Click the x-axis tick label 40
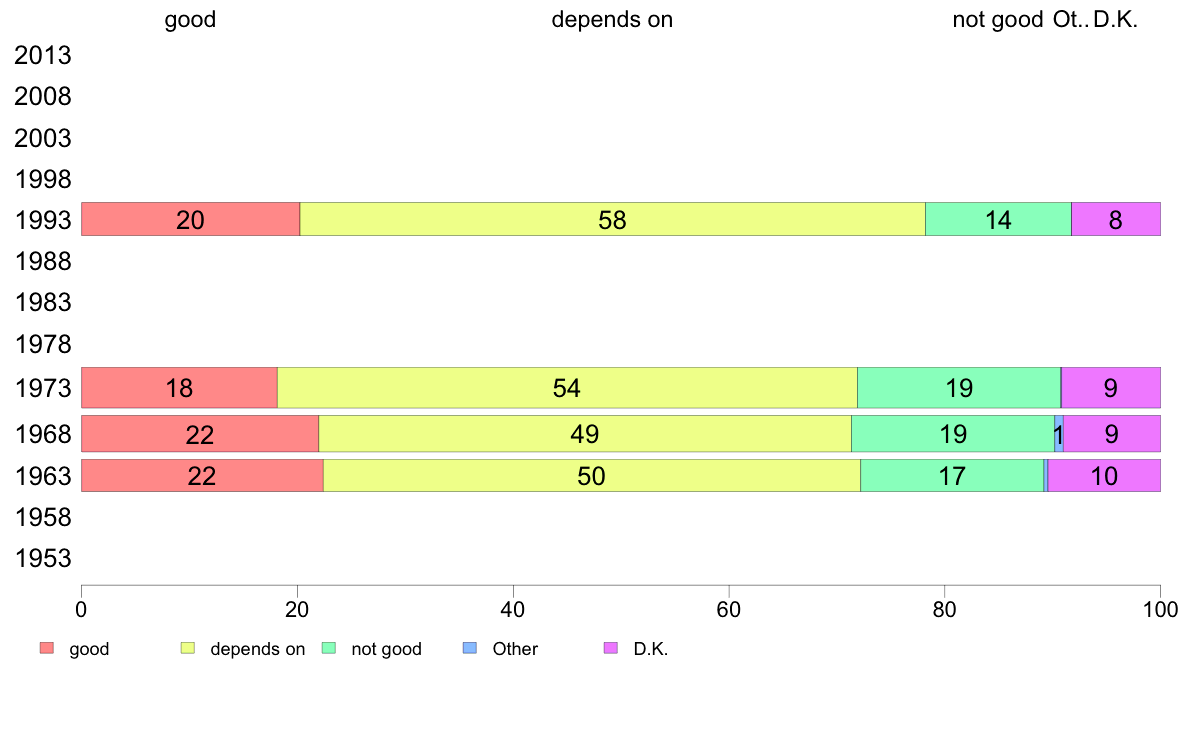This screenshot has width=1188, height=736. (513, 609)
